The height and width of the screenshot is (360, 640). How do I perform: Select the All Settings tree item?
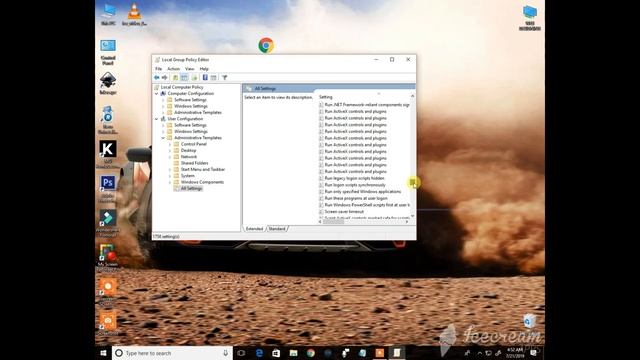point(191,189)
